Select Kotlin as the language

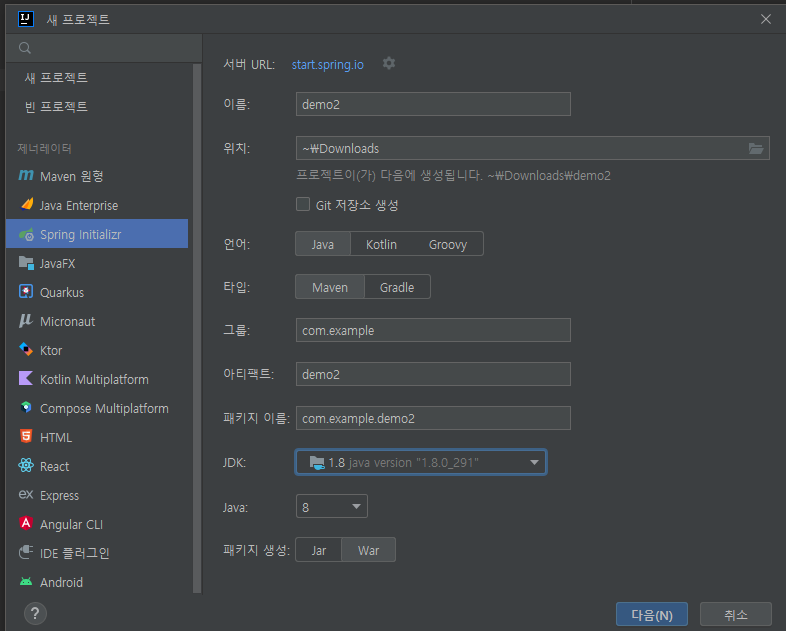pos(381,244)
